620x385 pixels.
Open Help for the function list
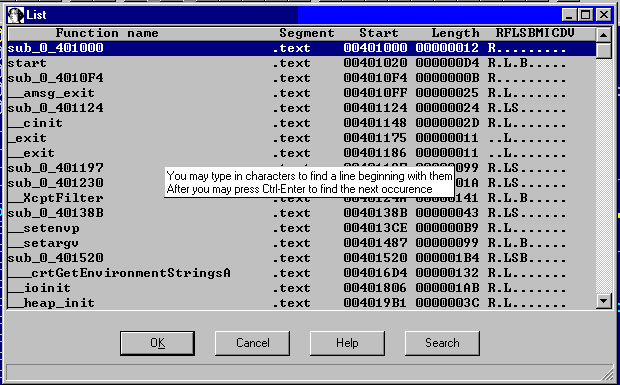[x=347, y=343]
